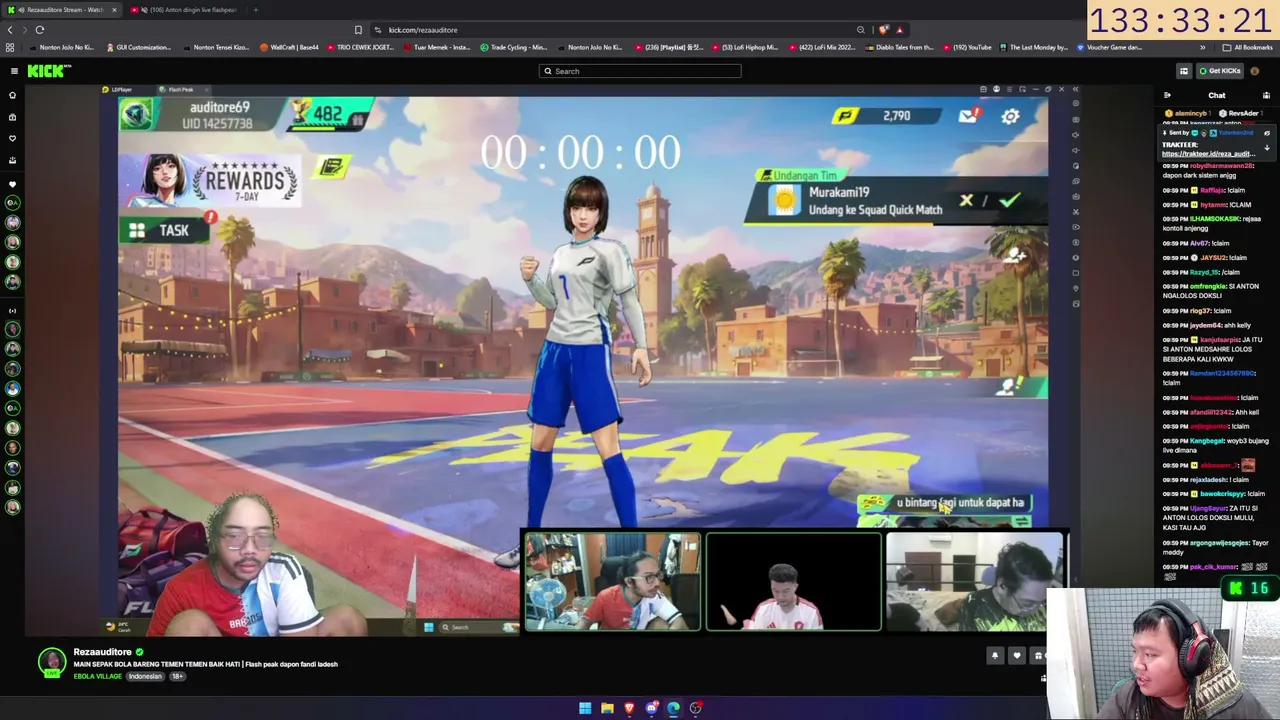Open All Bookmarks folder

pyautogui.click(x=1247, y=47)
